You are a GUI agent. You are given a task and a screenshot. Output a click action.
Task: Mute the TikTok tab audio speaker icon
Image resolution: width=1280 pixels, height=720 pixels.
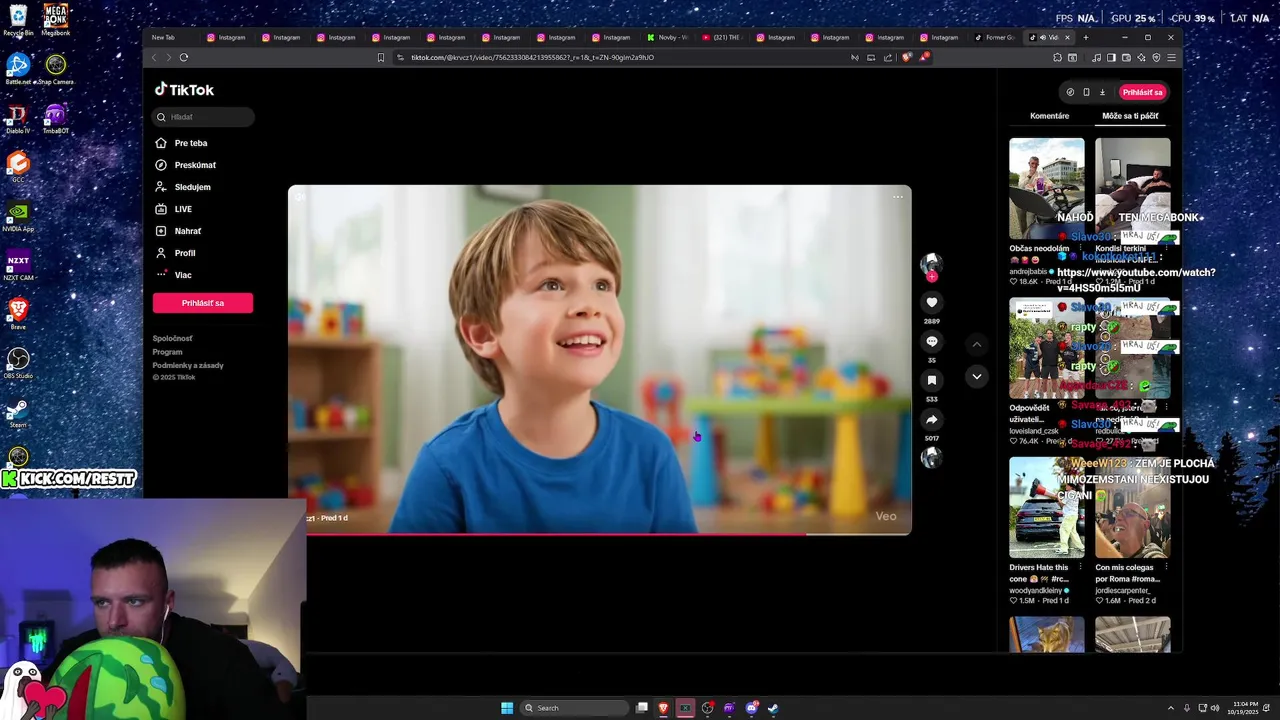pyautogui.click(x=1042, y=37)
